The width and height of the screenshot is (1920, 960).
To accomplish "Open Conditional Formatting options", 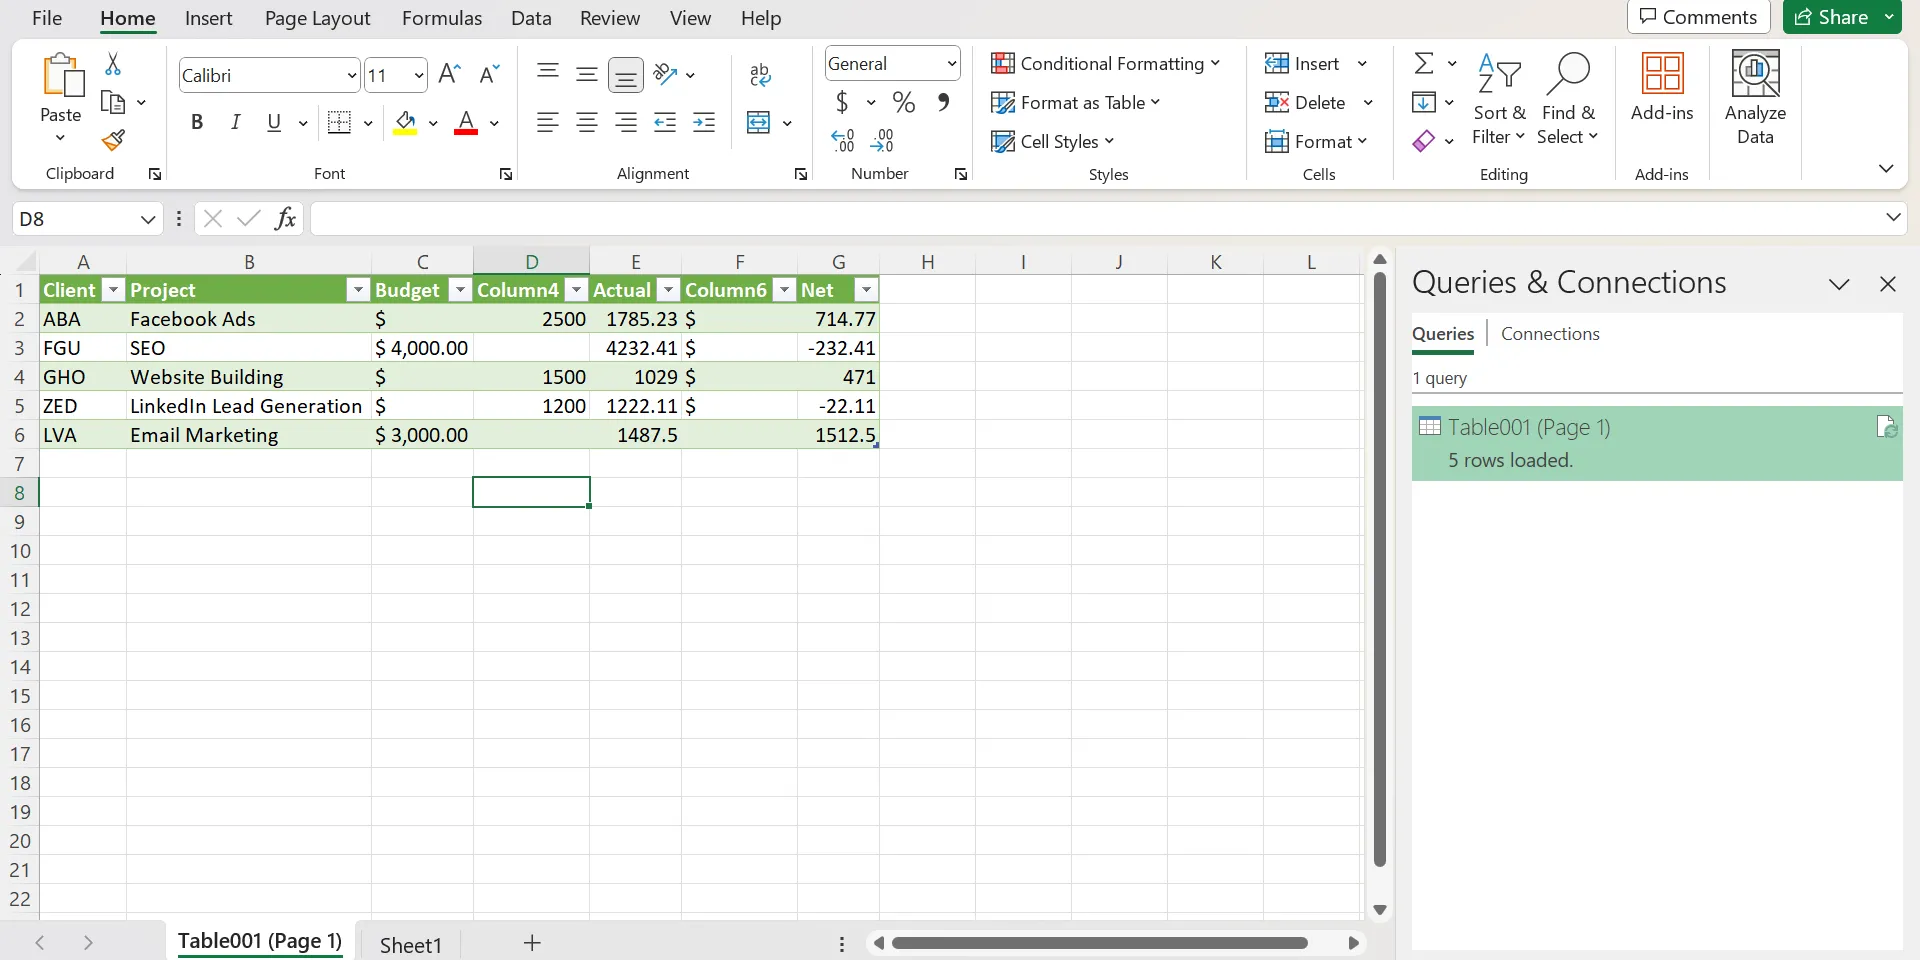I will [x=1107, y=63].
